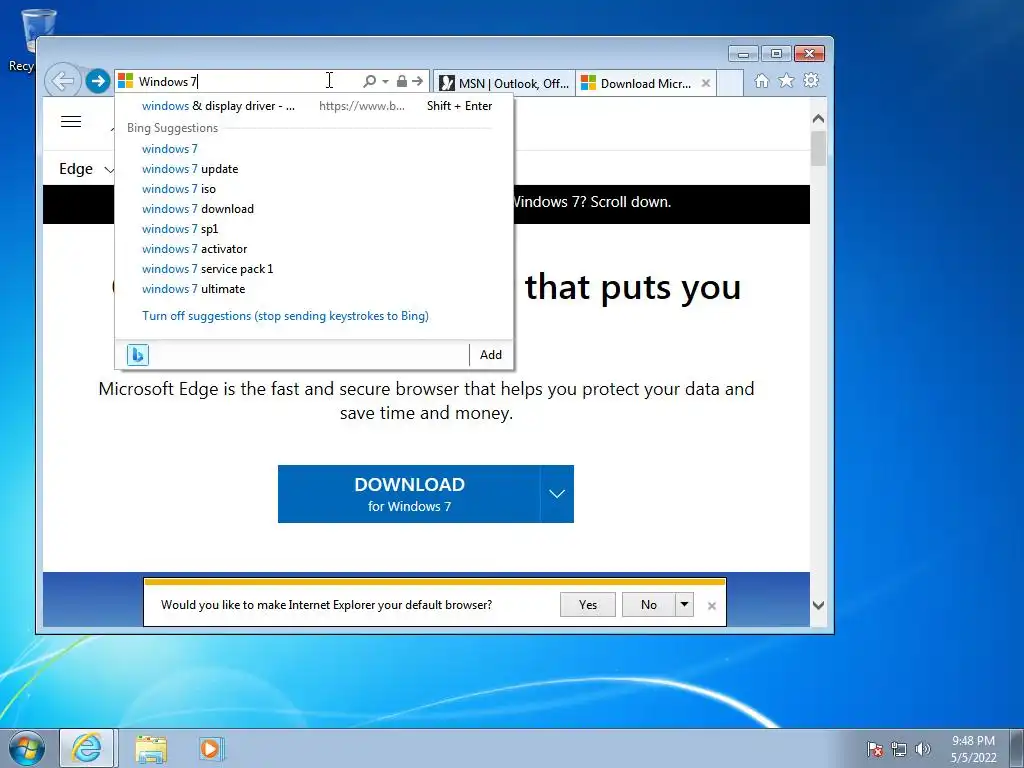Close the Download Microsoft tab

[x=706, y=83]
